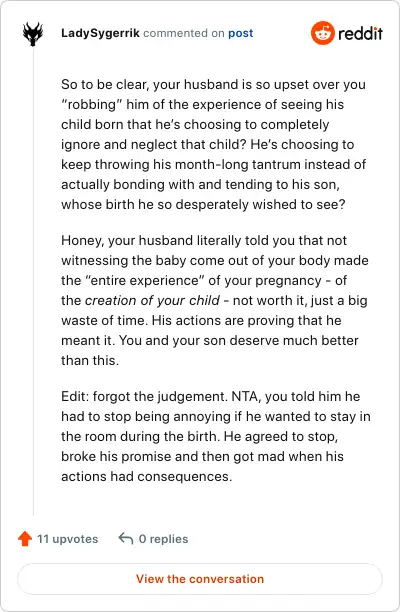Screen dimensions: 400x612
Task: Click the reddit wordmark text
Action: (x=360, y=34)
